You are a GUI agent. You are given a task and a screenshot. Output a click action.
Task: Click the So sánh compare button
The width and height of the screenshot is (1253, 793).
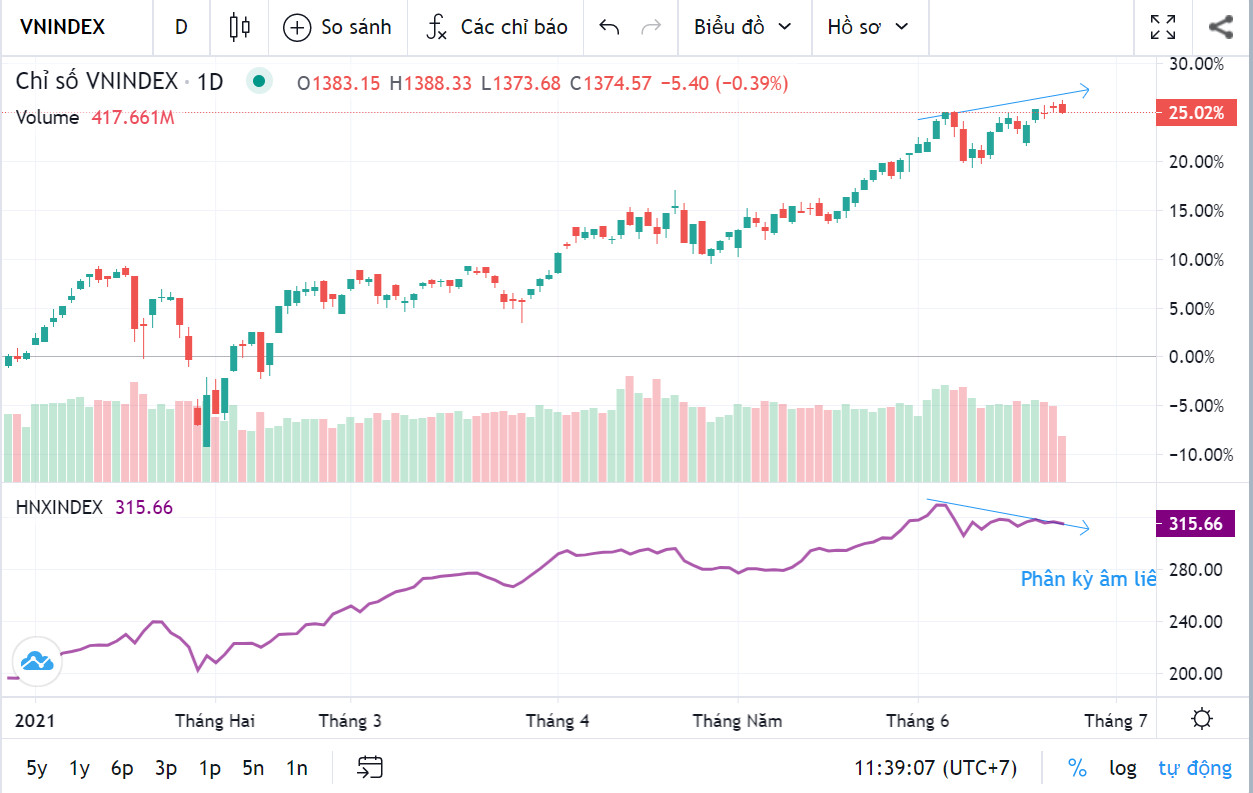pos(338,27)
